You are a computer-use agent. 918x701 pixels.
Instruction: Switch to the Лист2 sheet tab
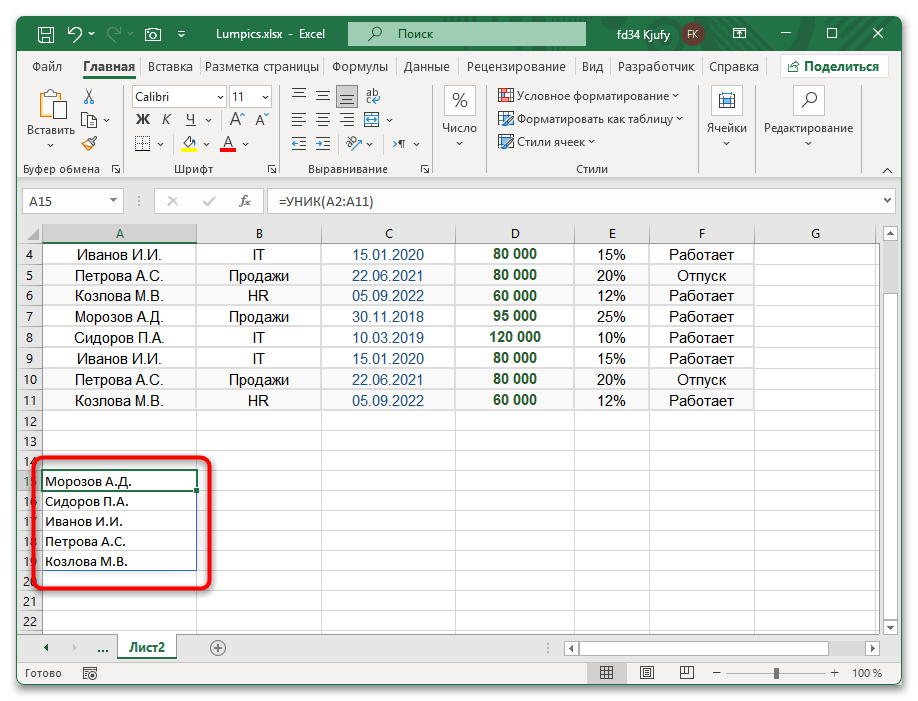[x=146, y=647]
